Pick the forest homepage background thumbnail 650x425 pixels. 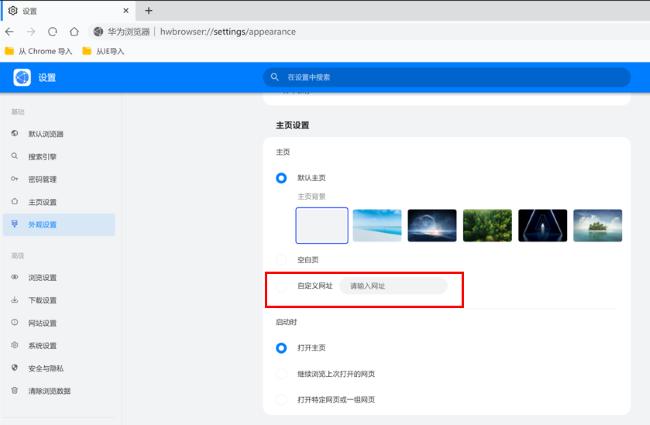coord(488,226)
